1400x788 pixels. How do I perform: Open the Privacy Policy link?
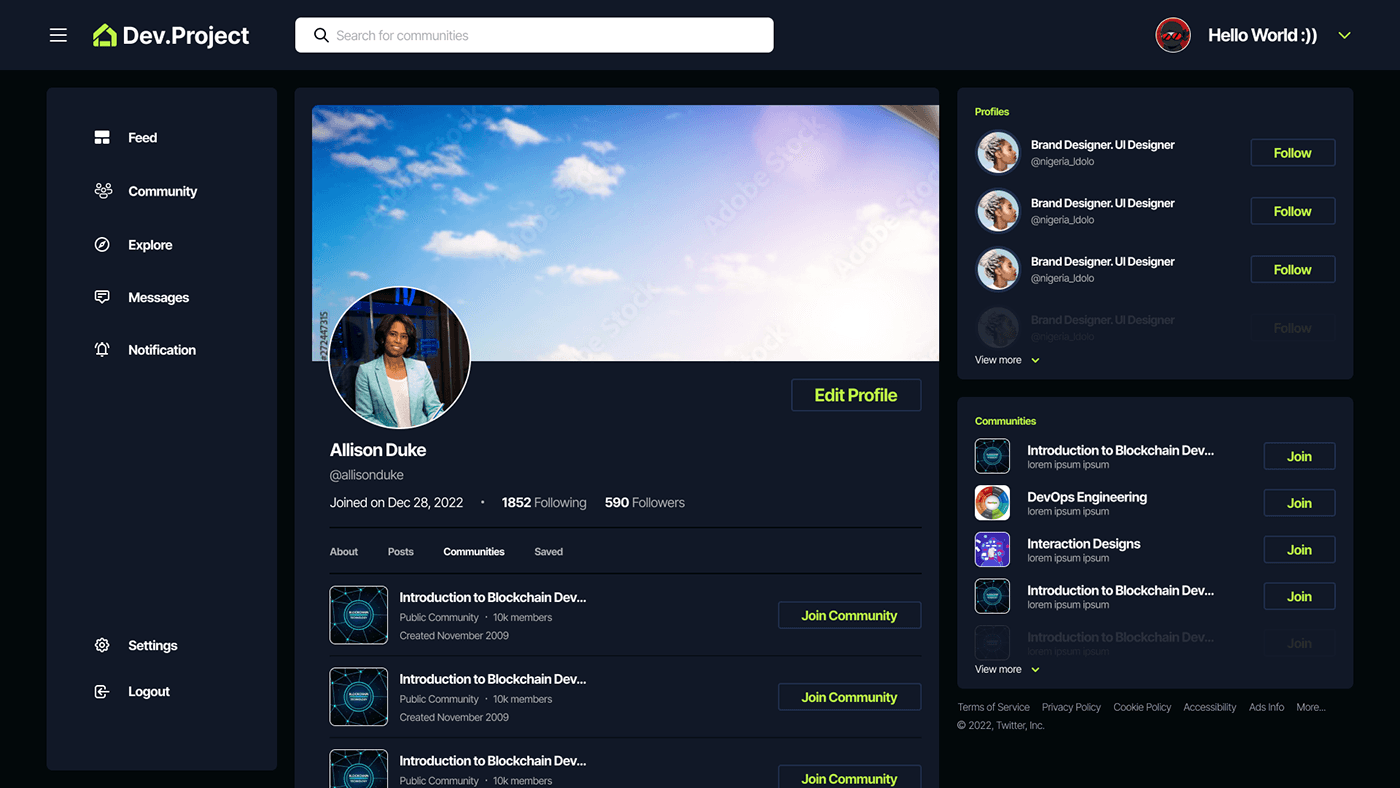click(1071, 707)
